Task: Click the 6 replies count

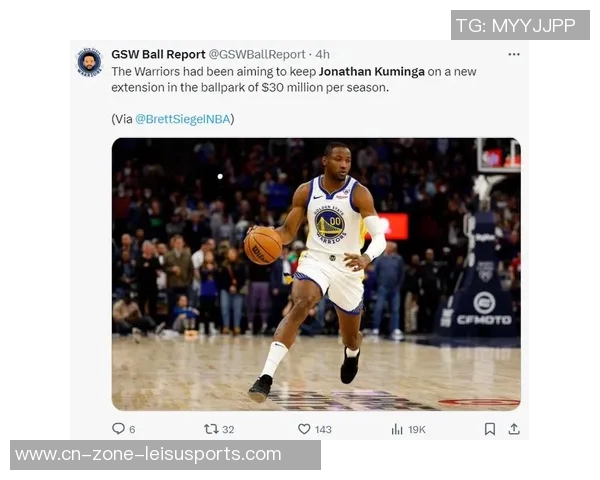Action: tap(132, 429)
